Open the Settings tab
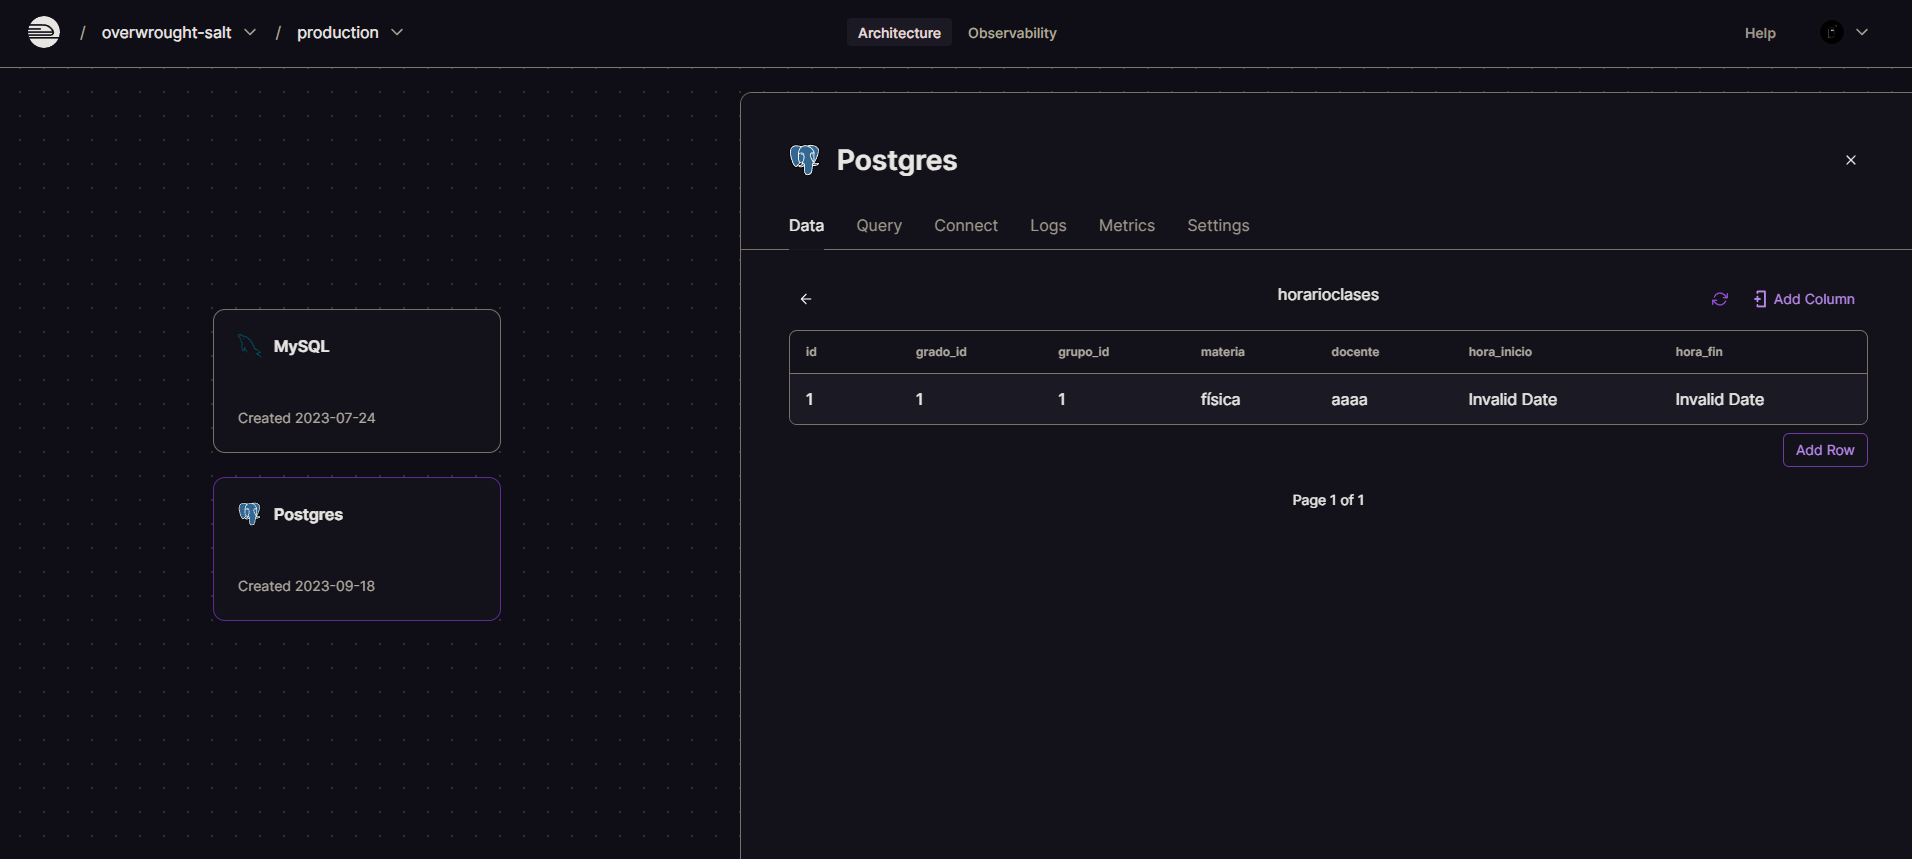The height and width of the screenshot is (859, 1912). tap(1218, 226)
